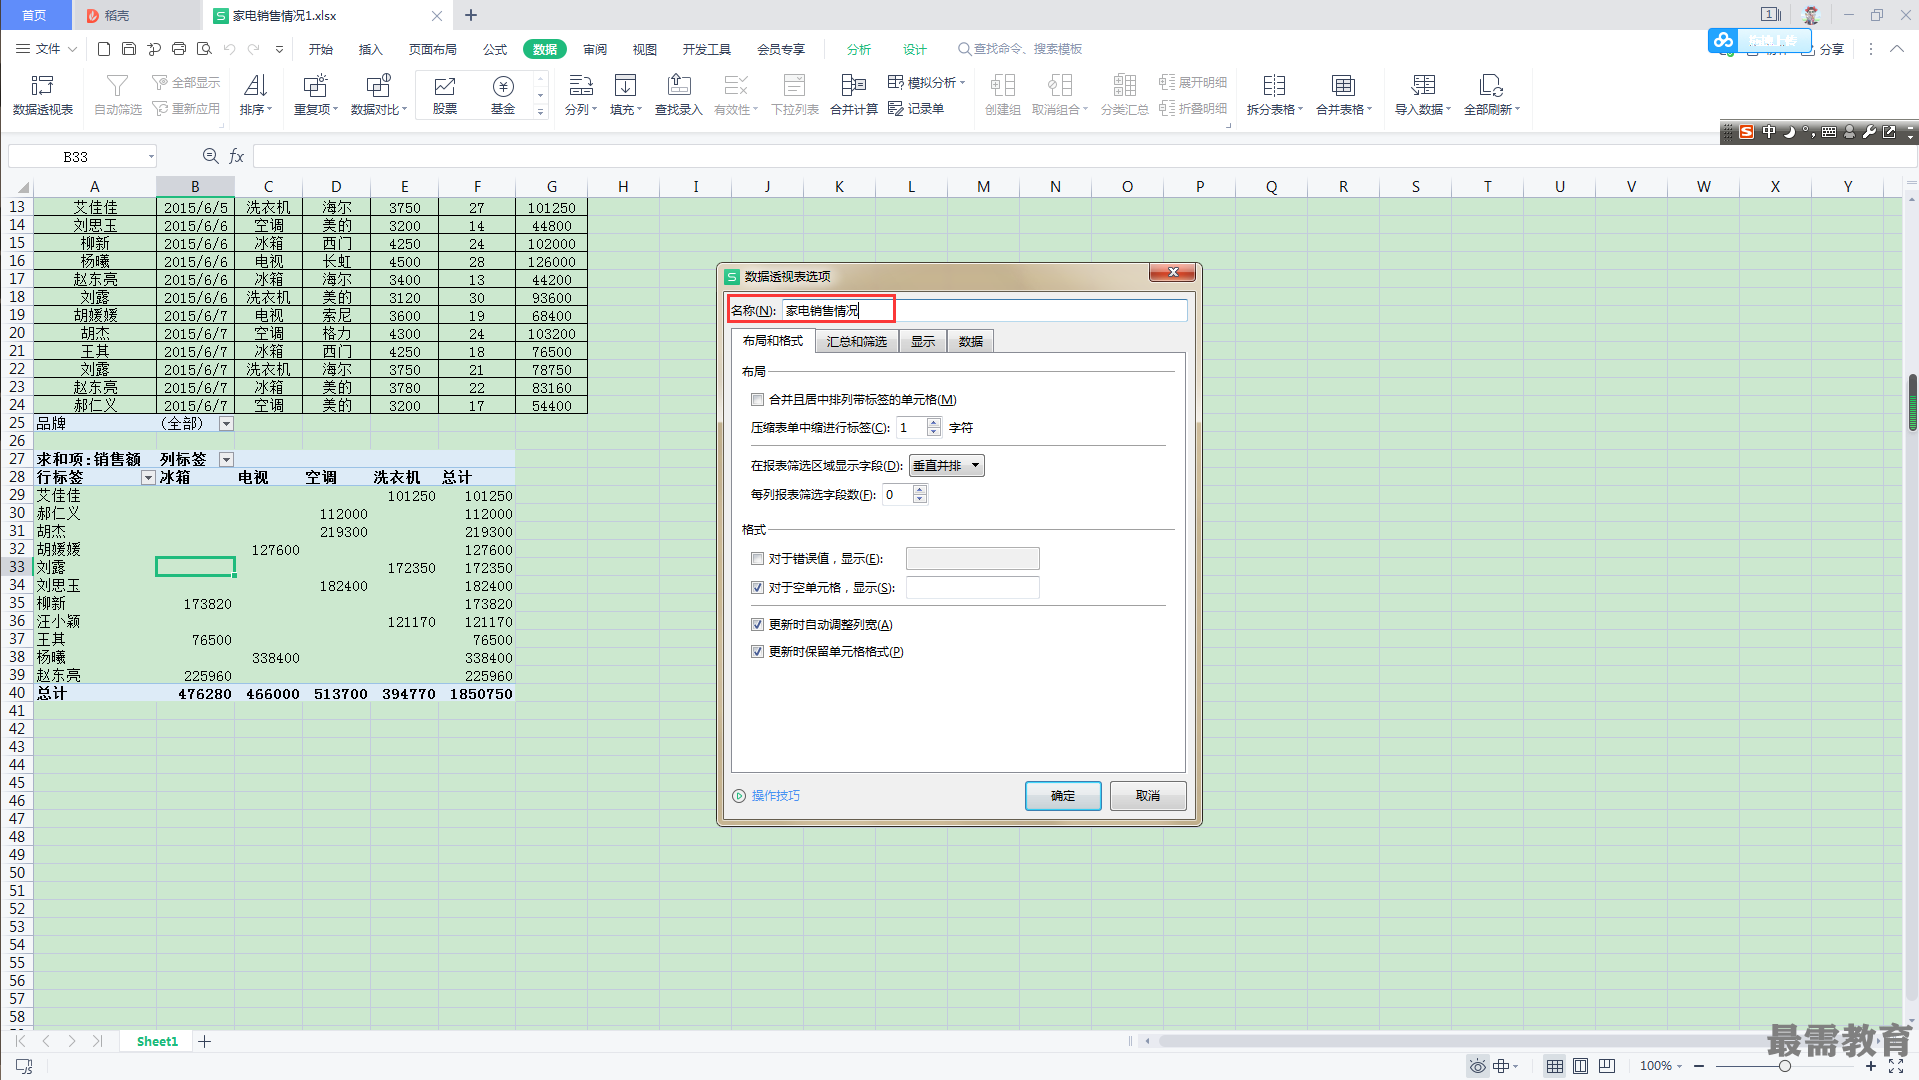Select the Sheet1 tab

[157, 1041]
